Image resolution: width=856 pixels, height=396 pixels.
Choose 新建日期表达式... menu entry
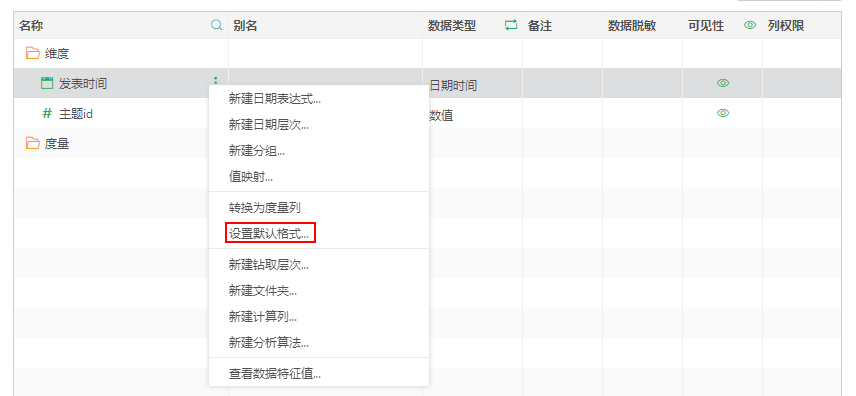tap(275, 99)
